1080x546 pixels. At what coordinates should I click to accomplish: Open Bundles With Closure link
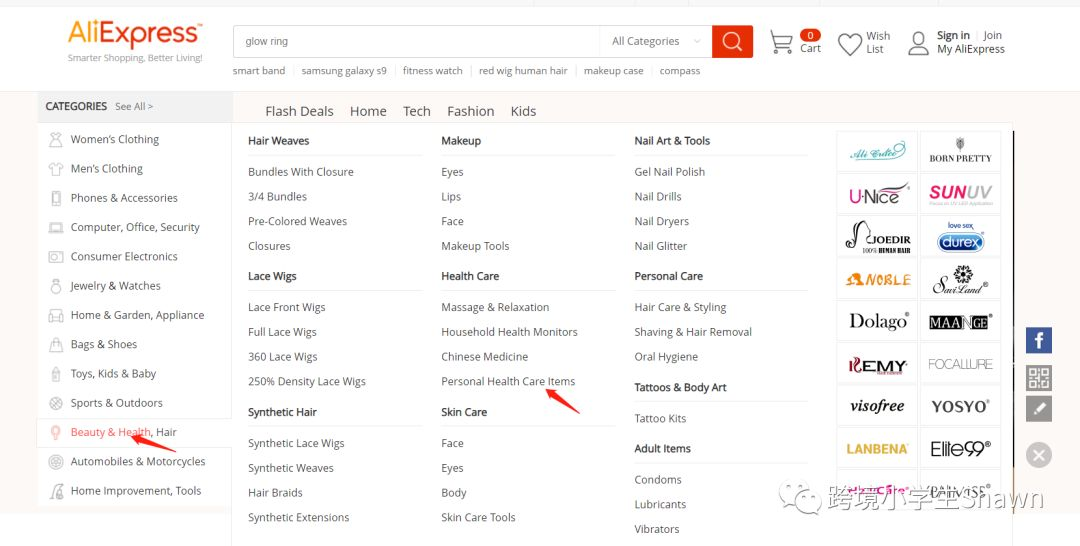301,172
